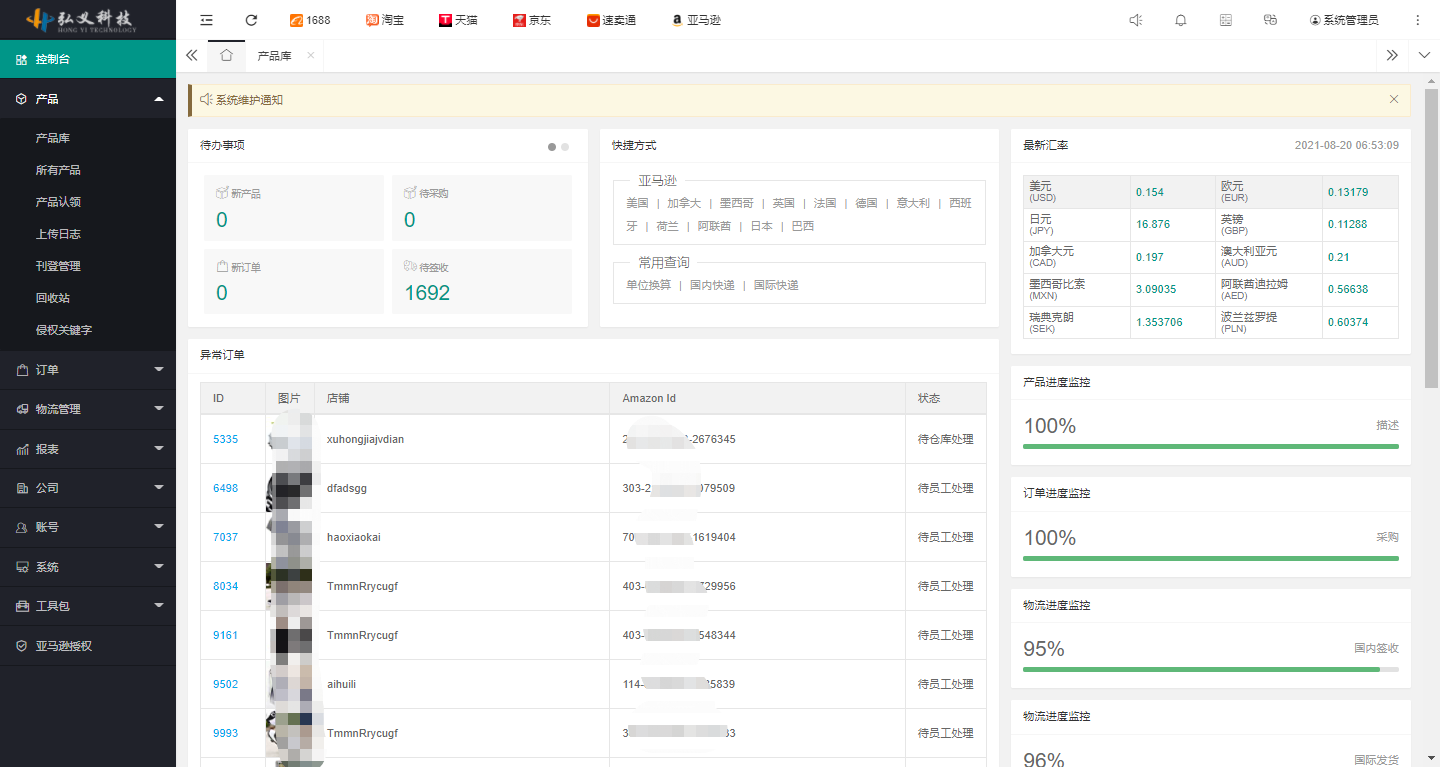Switch to second 待办事项 carousel dot
1440x767 pixels.
(x=565, y=147)
